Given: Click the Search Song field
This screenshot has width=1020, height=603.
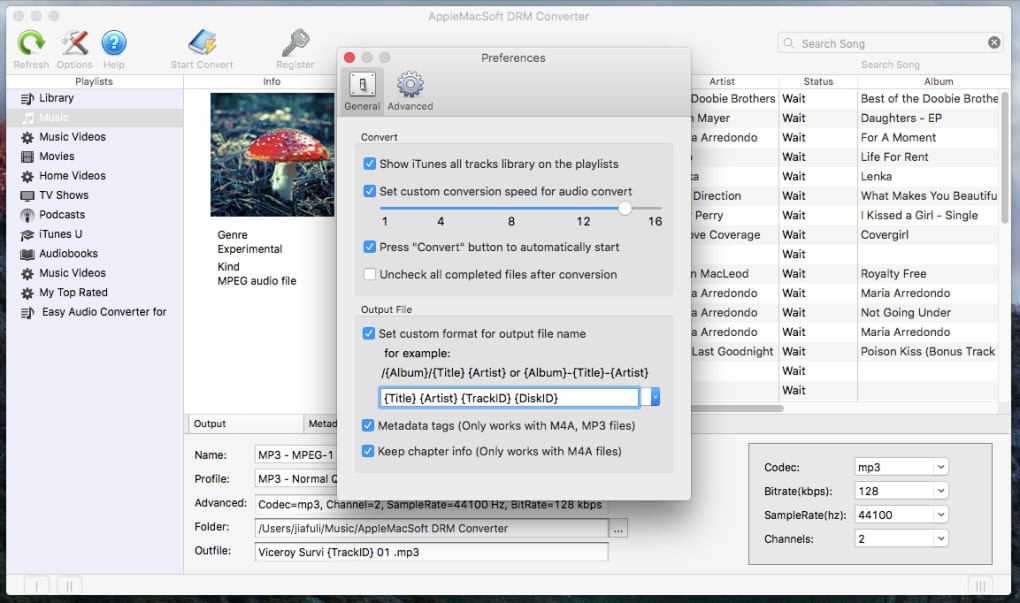Looking at the screenshot, I should [x=891, y=43].
